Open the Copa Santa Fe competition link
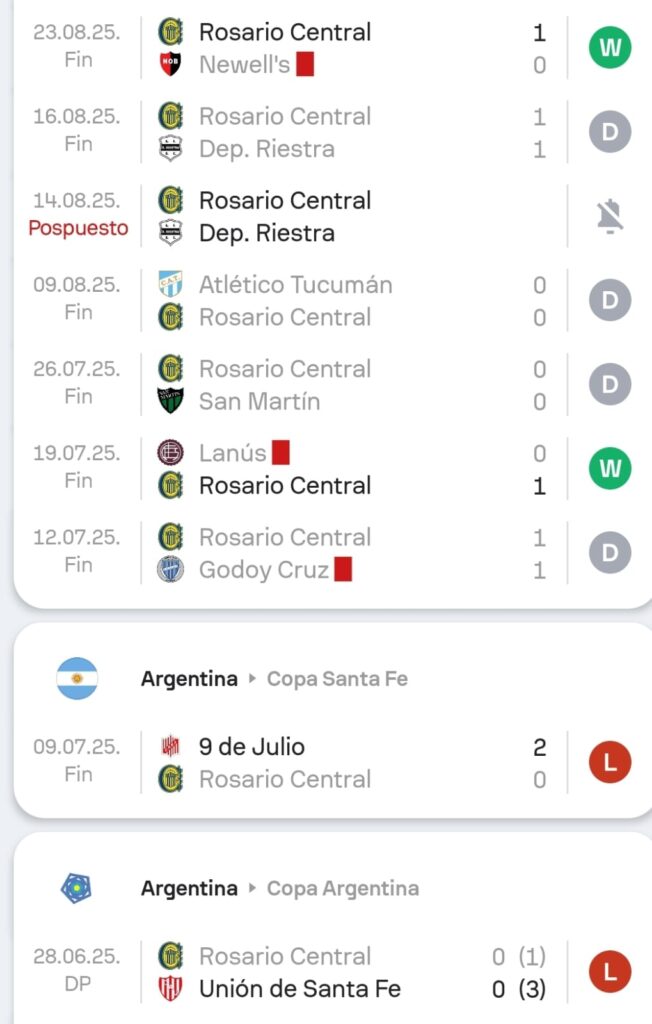 click(337, 679)
